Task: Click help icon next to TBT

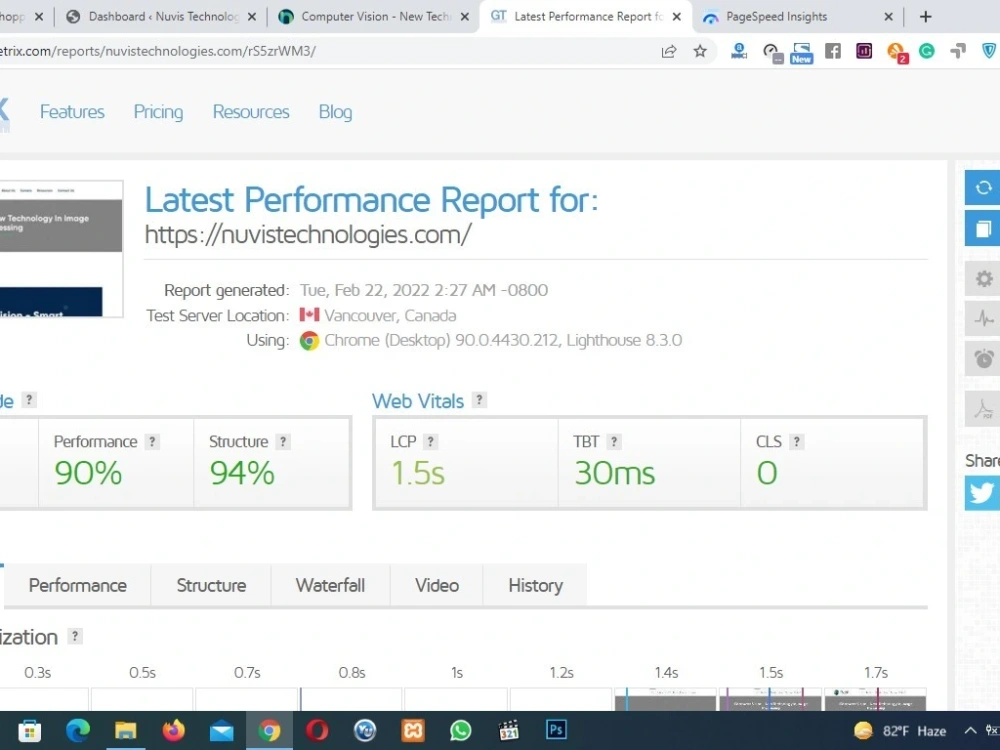Action: 614,441
